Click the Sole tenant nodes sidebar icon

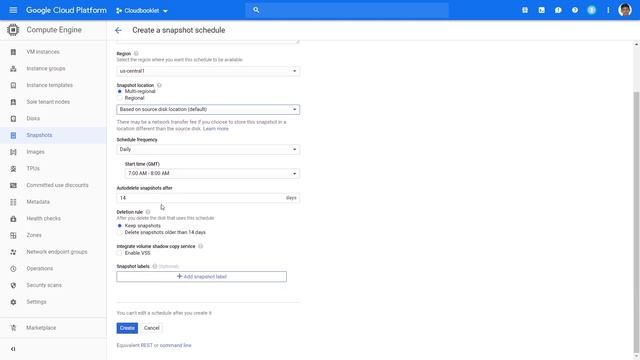point(13,102)
